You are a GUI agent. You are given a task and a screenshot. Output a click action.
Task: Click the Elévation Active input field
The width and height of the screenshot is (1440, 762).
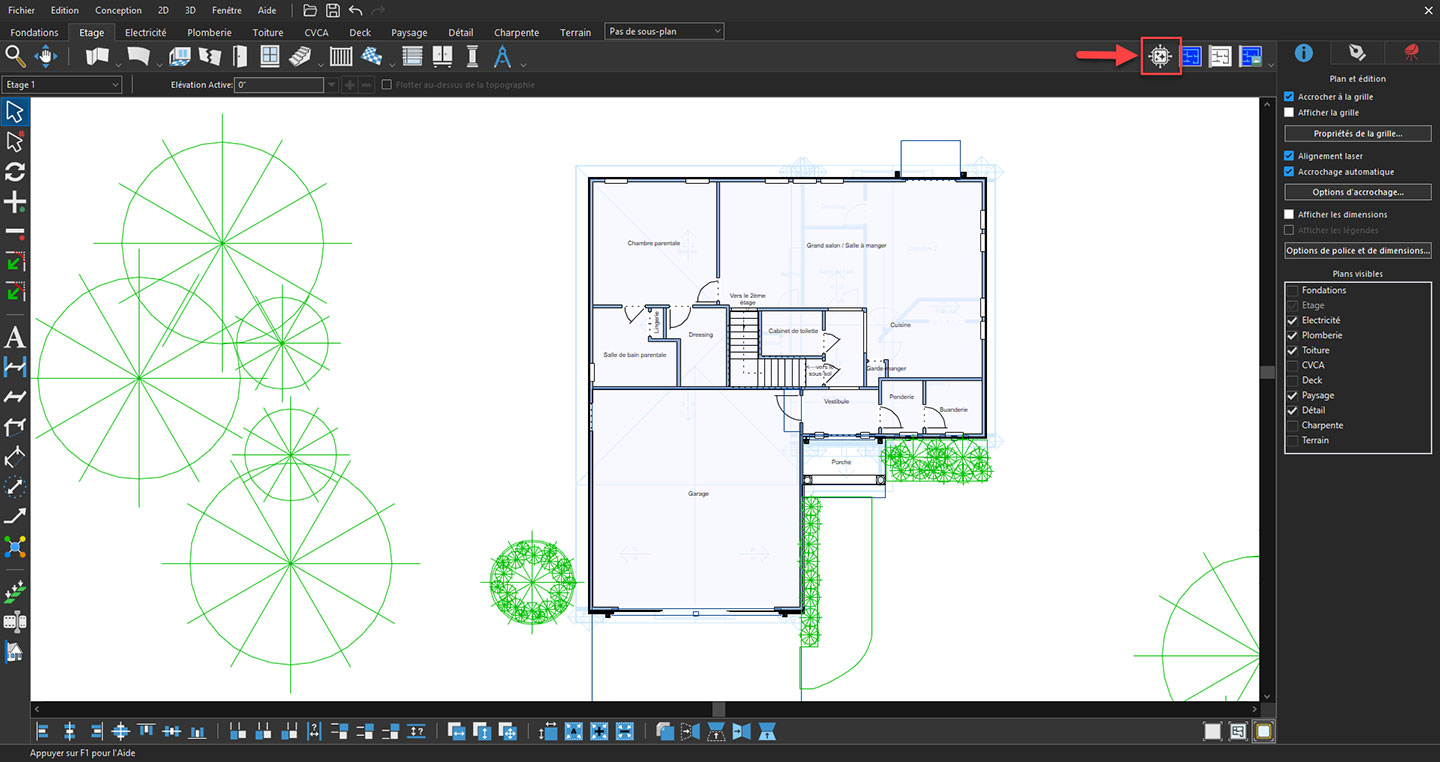coord(279,85)
